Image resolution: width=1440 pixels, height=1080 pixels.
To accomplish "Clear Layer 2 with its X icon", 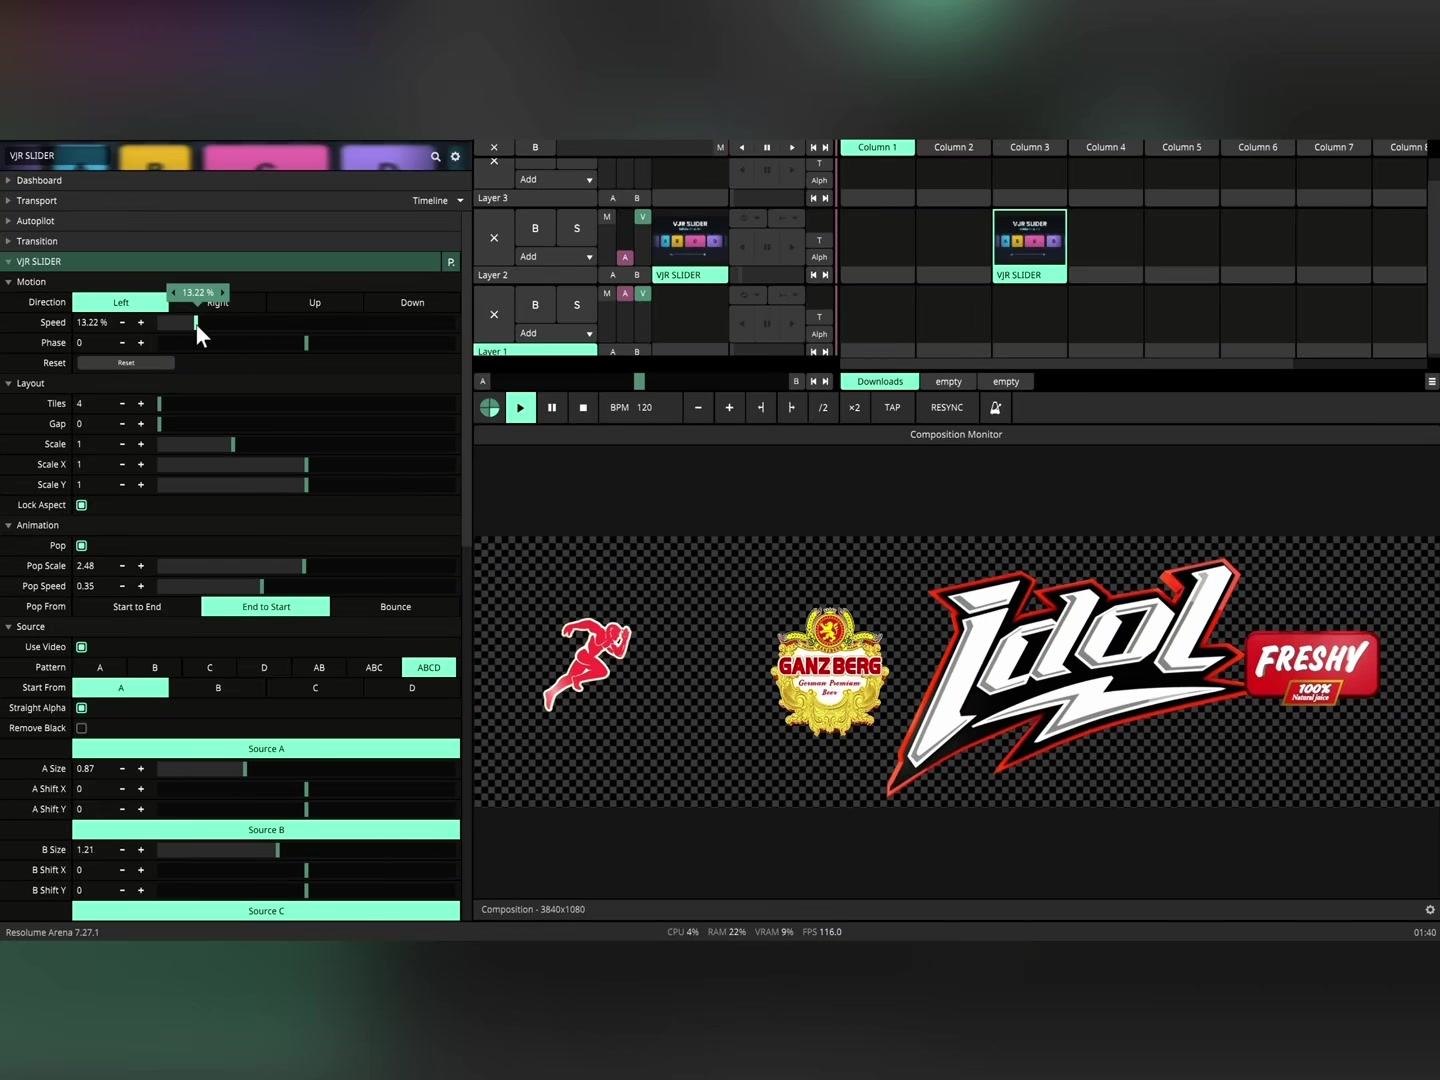I will (494, 238).
